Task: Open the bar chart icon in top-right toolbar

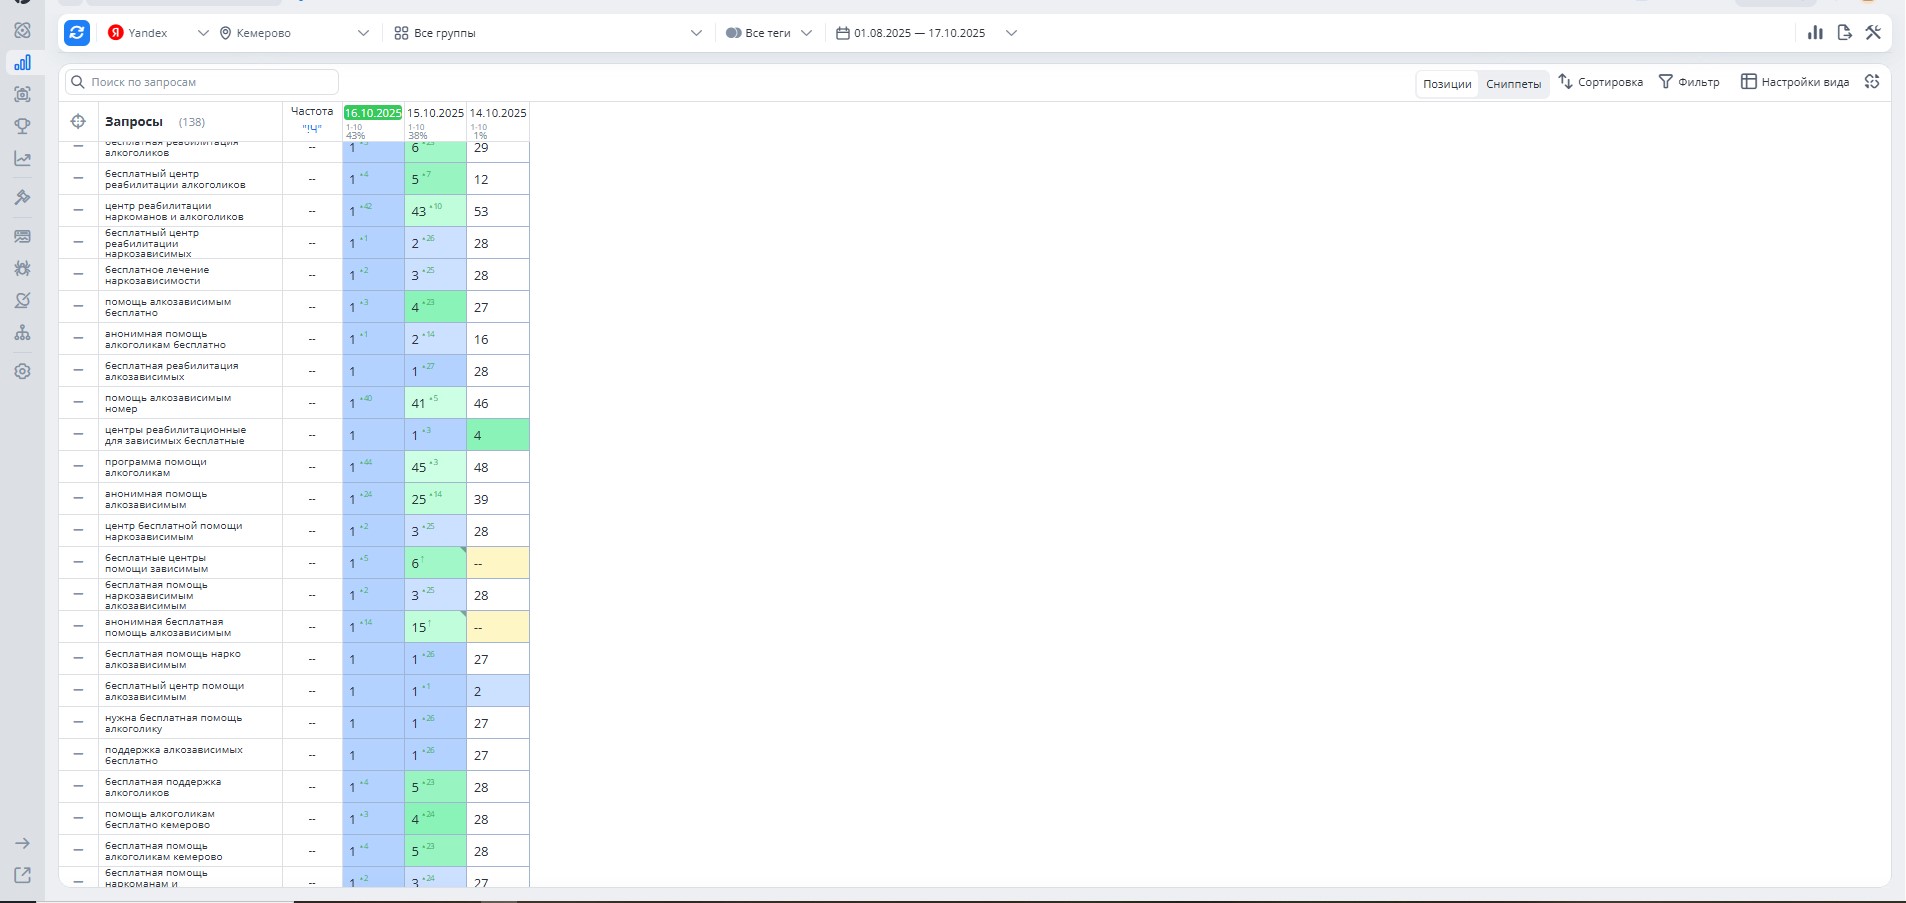Action: coord(1815,33)
